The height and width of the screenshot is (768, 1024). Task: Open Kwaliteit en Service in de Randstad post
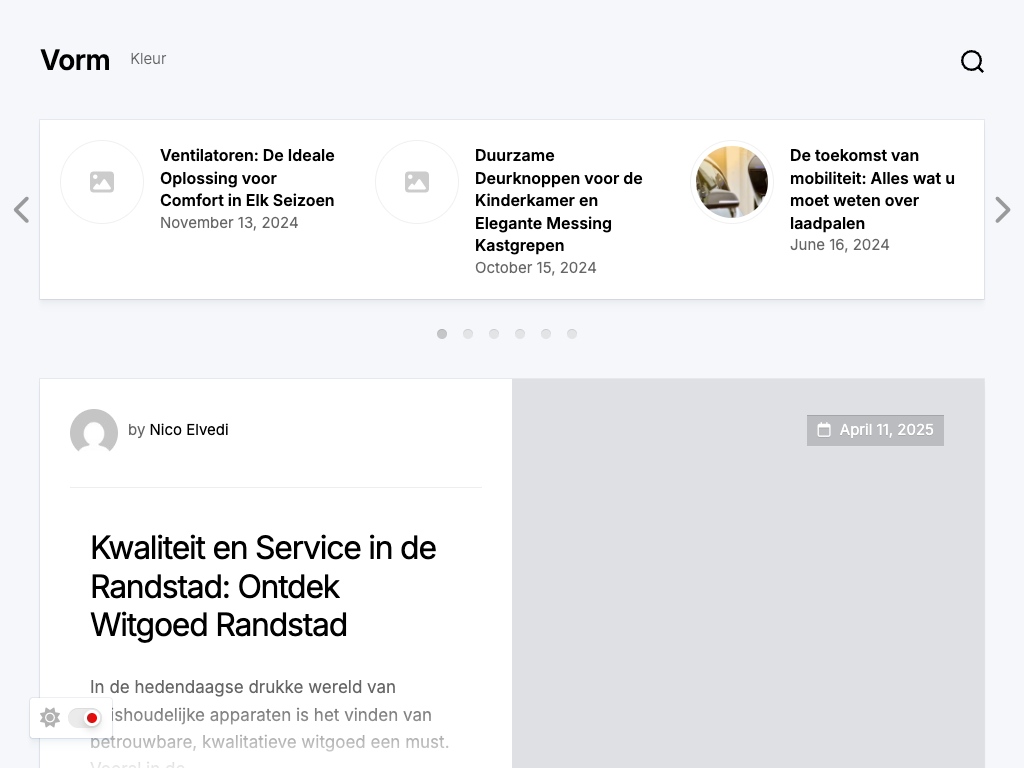pyautogui.click(x=263, y=586)
